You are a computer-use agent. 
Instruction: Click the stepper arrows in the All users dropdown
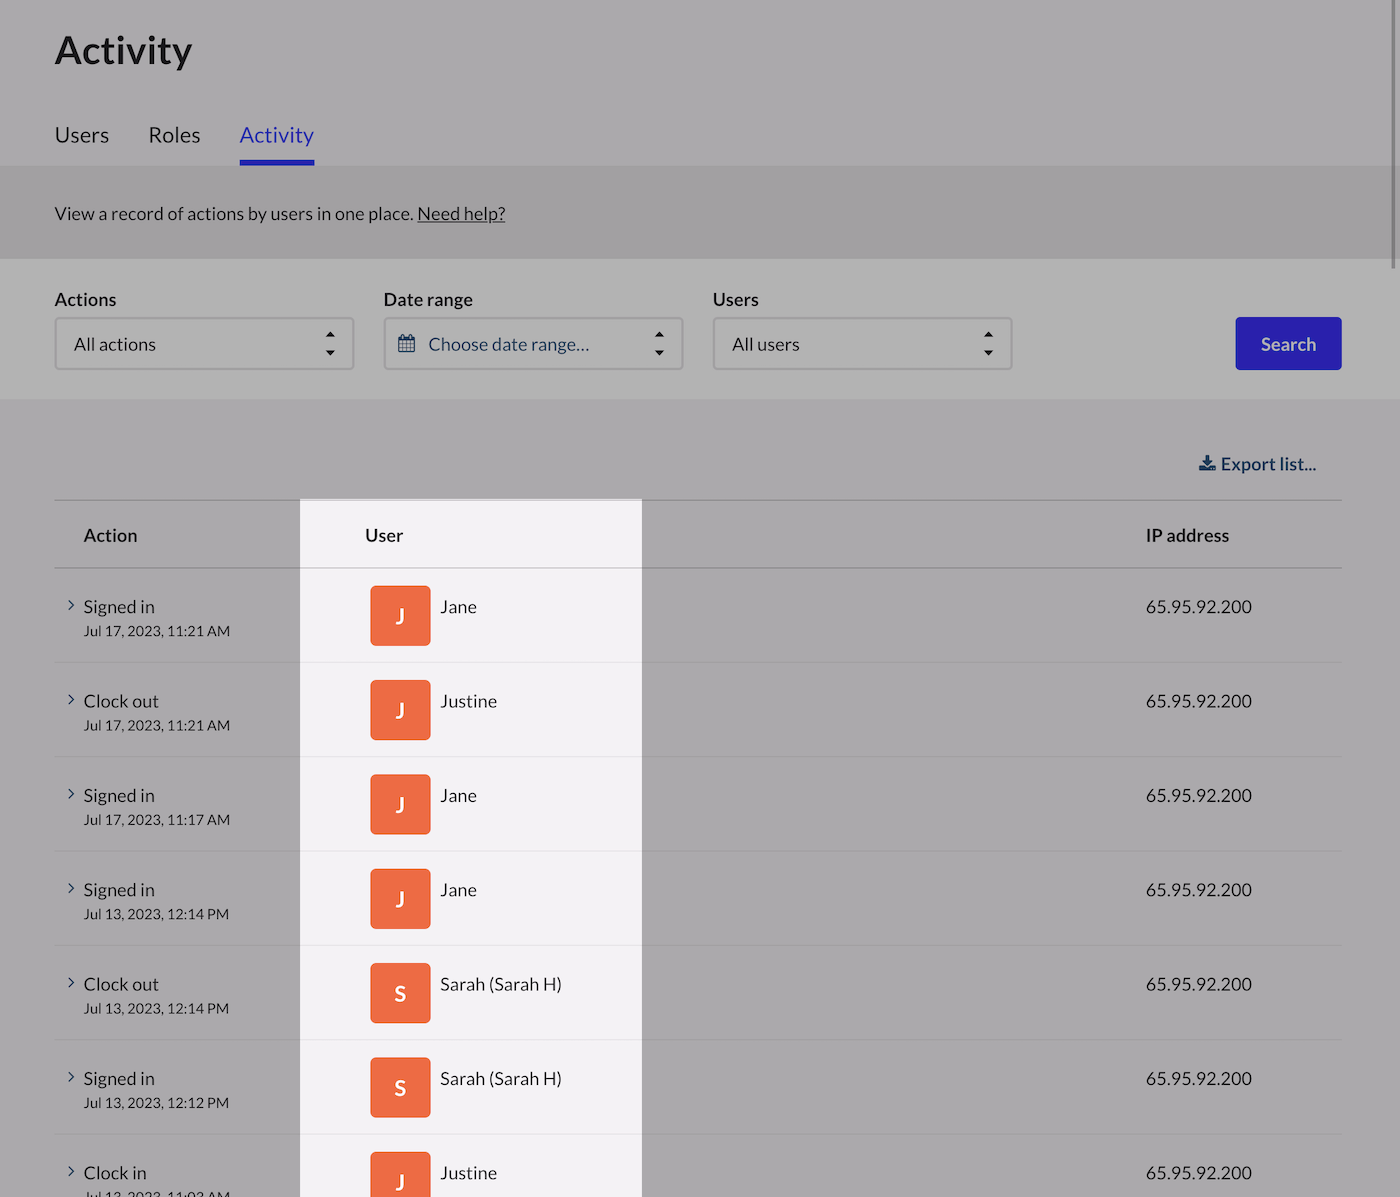988,344
